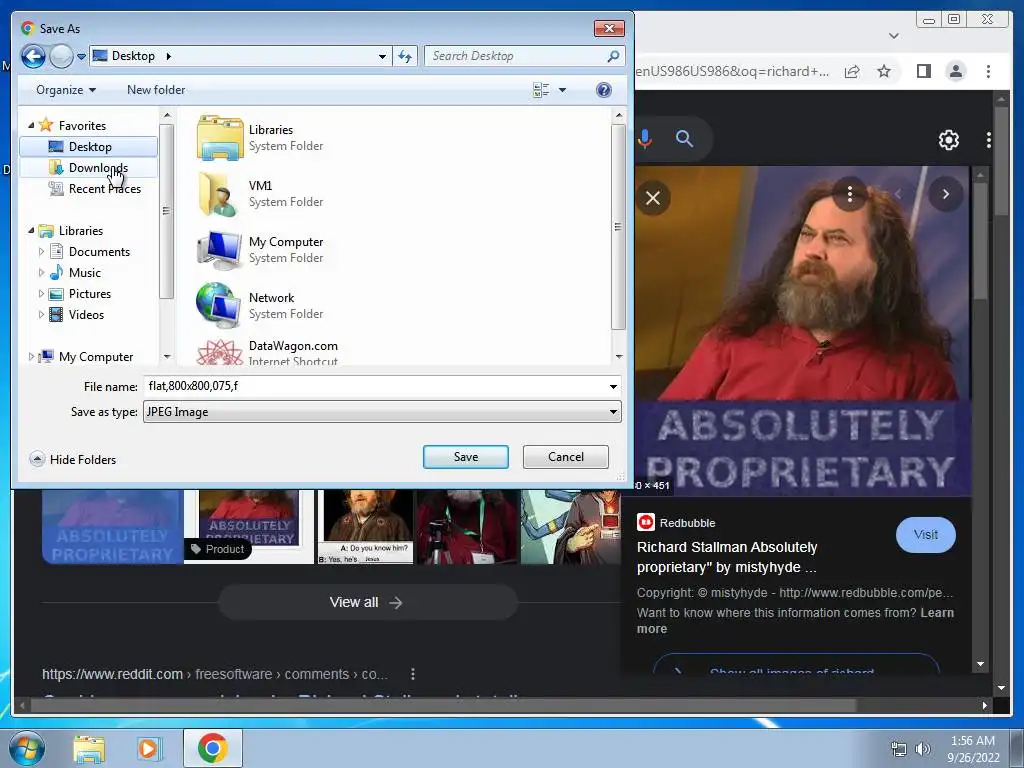Image resolution: width=1024 pixels, height=768 pixels.
Task: Open the Chrome three-dot menu
Action: tap(988, 71)
